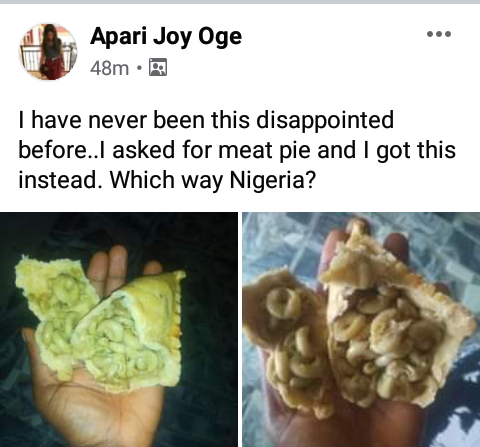Open Apari Joy Oge's profile picture

(48, 52)
